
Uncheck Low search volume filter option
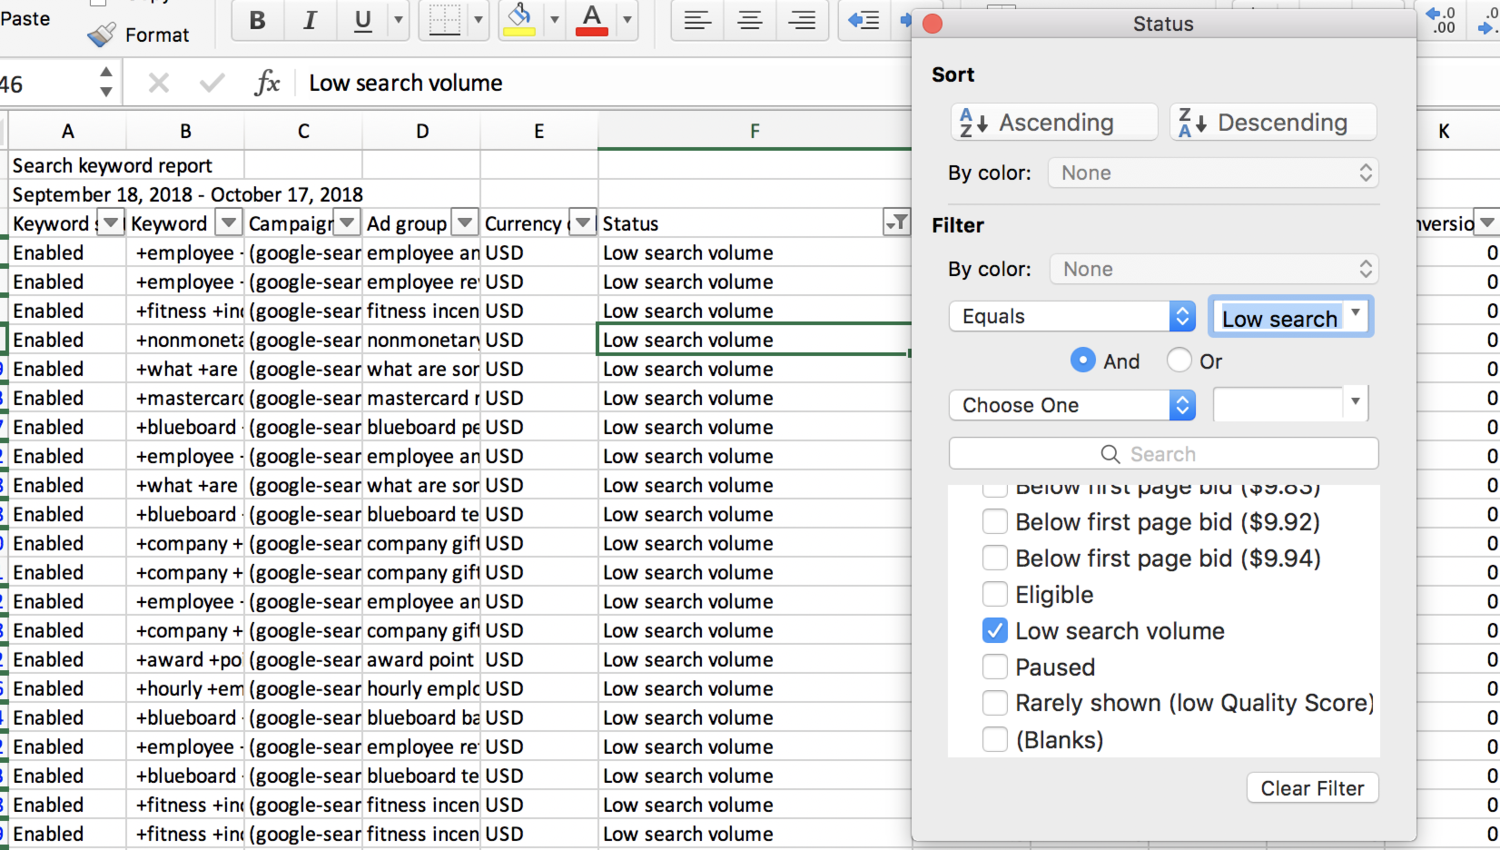click(995, 630)
